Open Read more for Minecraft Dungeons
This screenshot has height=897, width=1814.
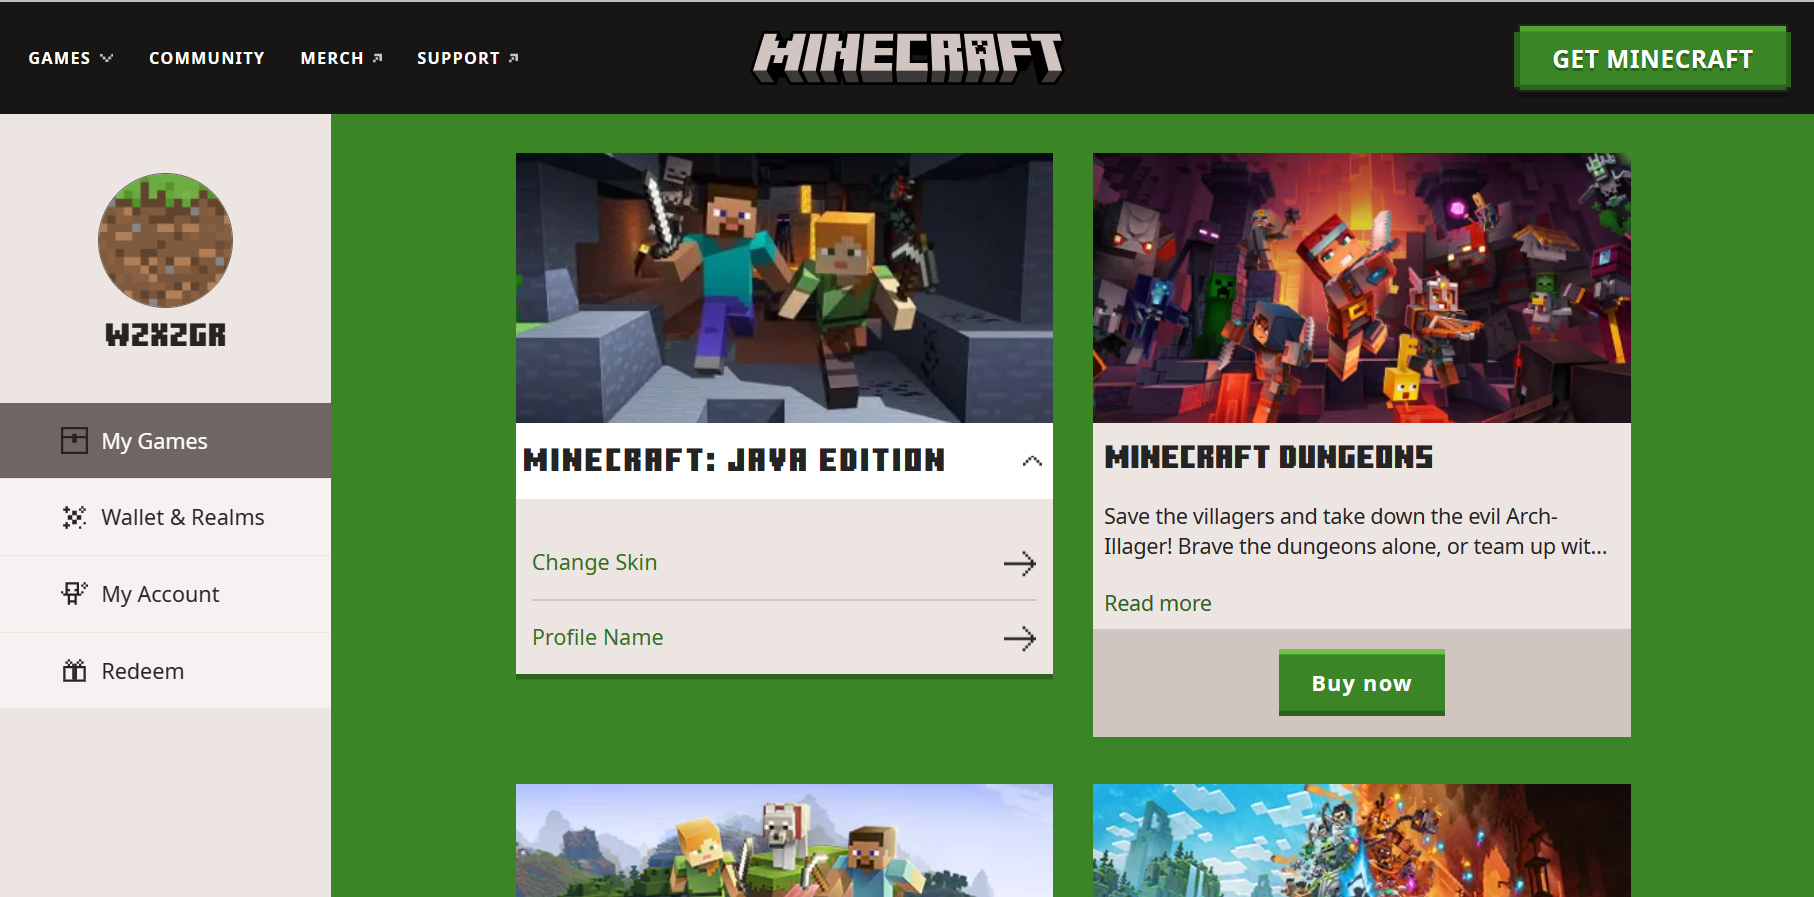1158,603
